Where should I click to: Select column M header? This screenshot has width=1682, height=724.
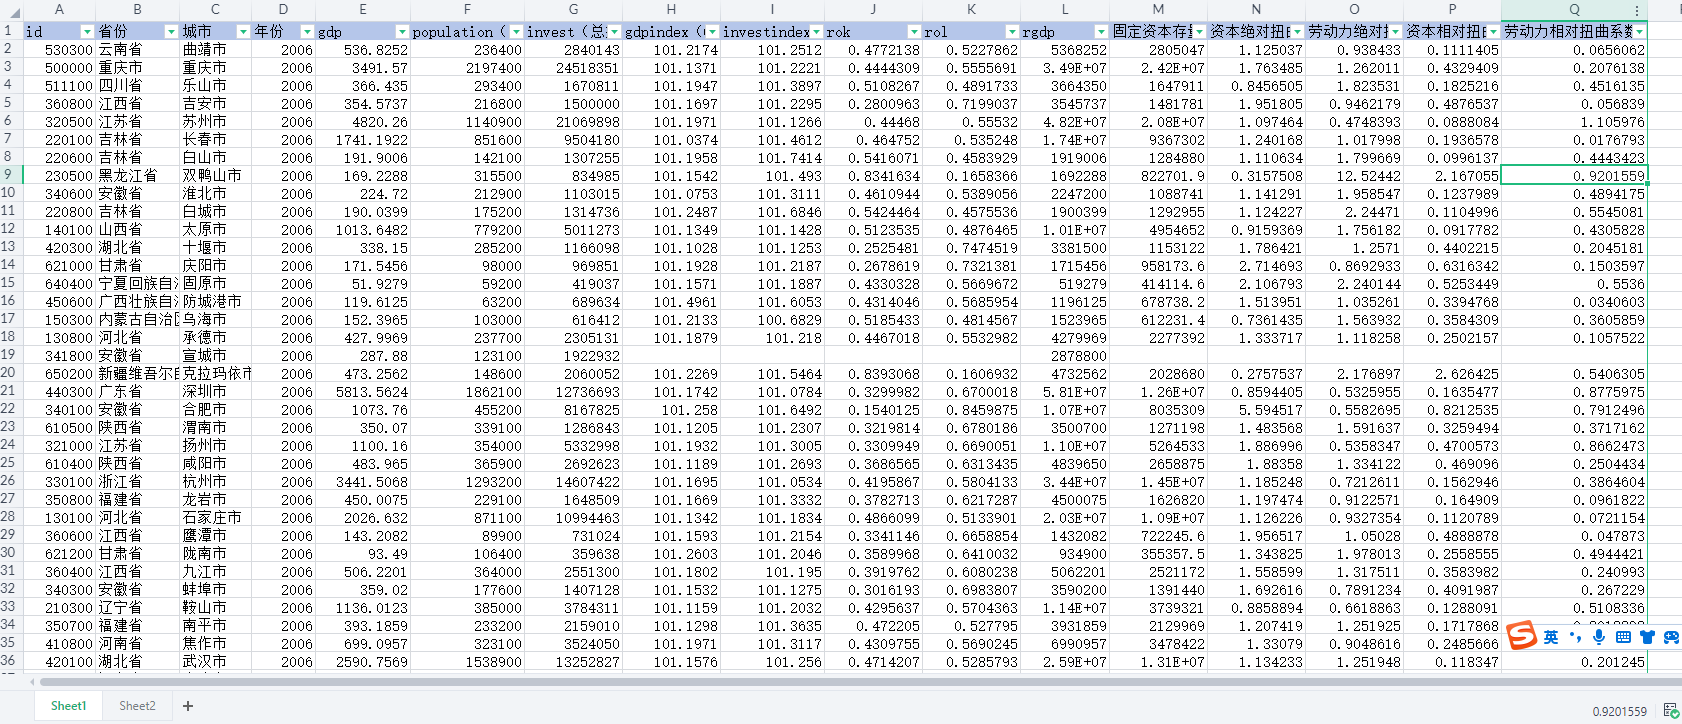point(1158,10)
